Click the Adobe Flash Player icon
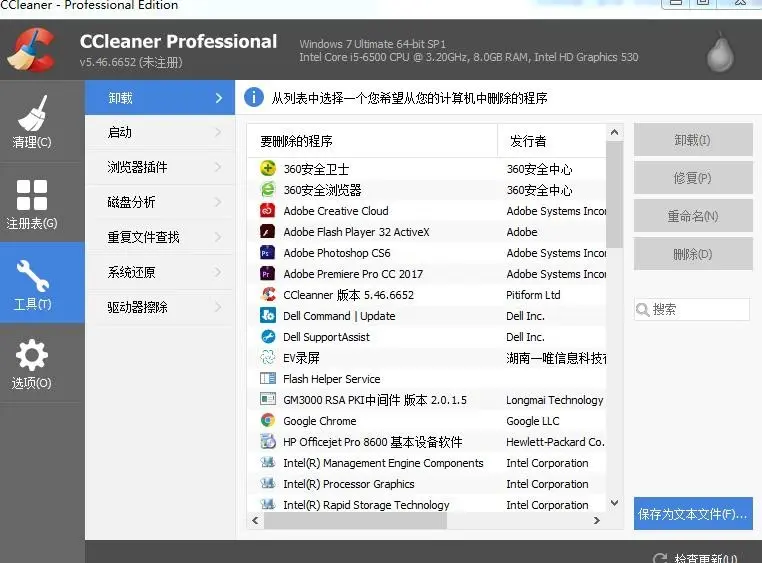The height and width of the screenshot is (563, 762). coord(268,231)
